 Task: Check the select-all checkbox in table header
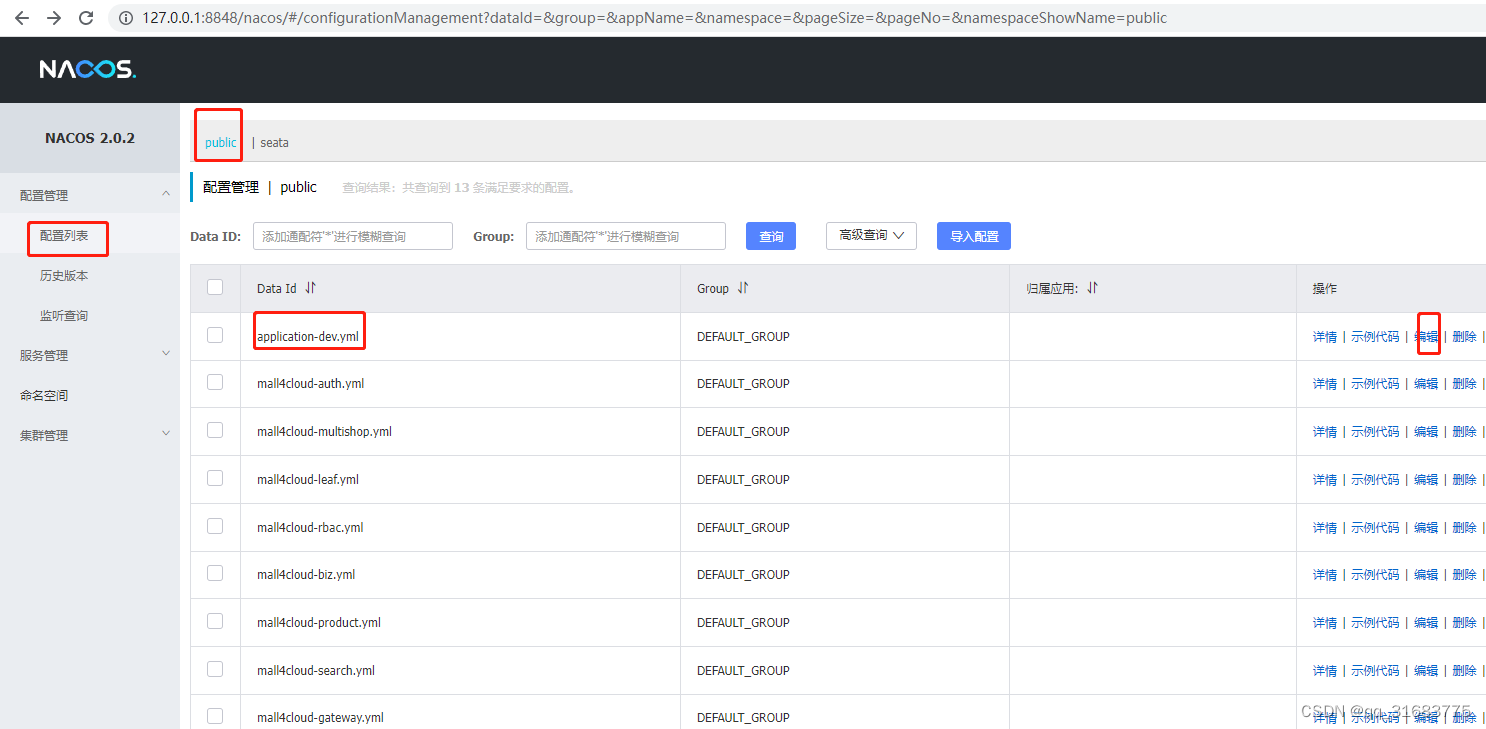tap(215, 287)
